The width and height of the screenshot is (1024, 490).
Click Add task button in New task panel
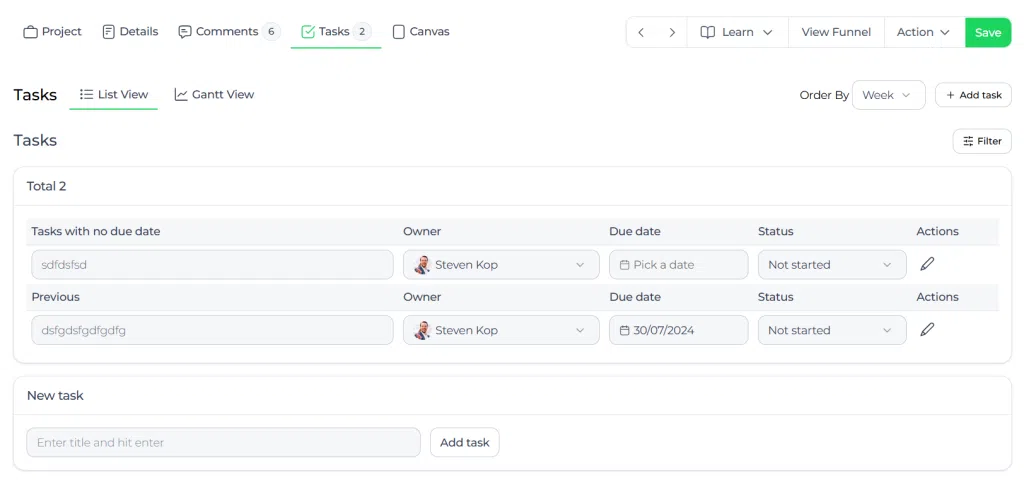(x=464, y=442)
